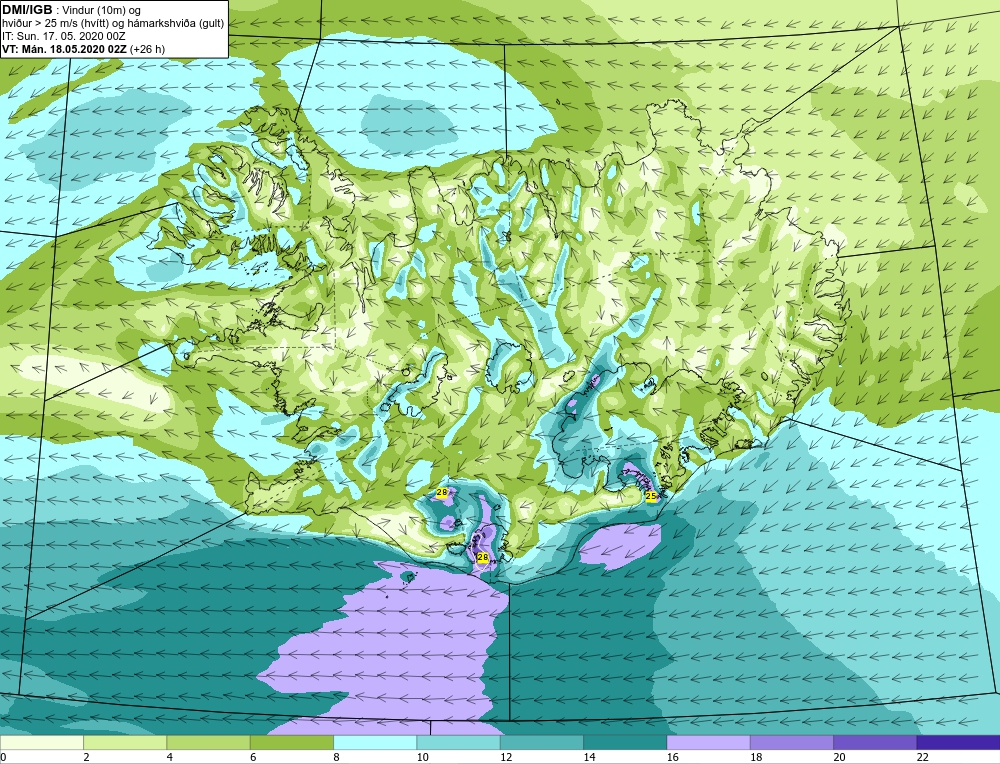This screenshot has width=1000, height=764.
Task: Click the 10–12 m/s light teal legend swatch
Action: (x=459, y=743)
